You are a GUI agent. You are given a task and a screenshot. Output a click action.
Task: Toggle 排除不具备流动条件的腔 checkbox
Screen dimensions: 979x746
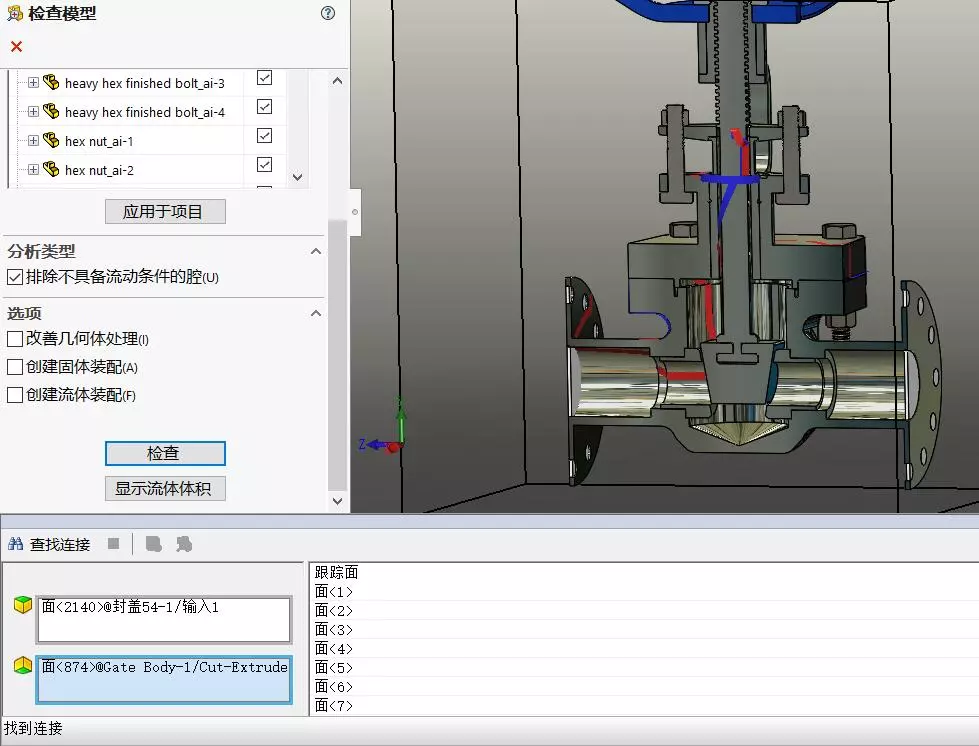click(x=15, y=277)
